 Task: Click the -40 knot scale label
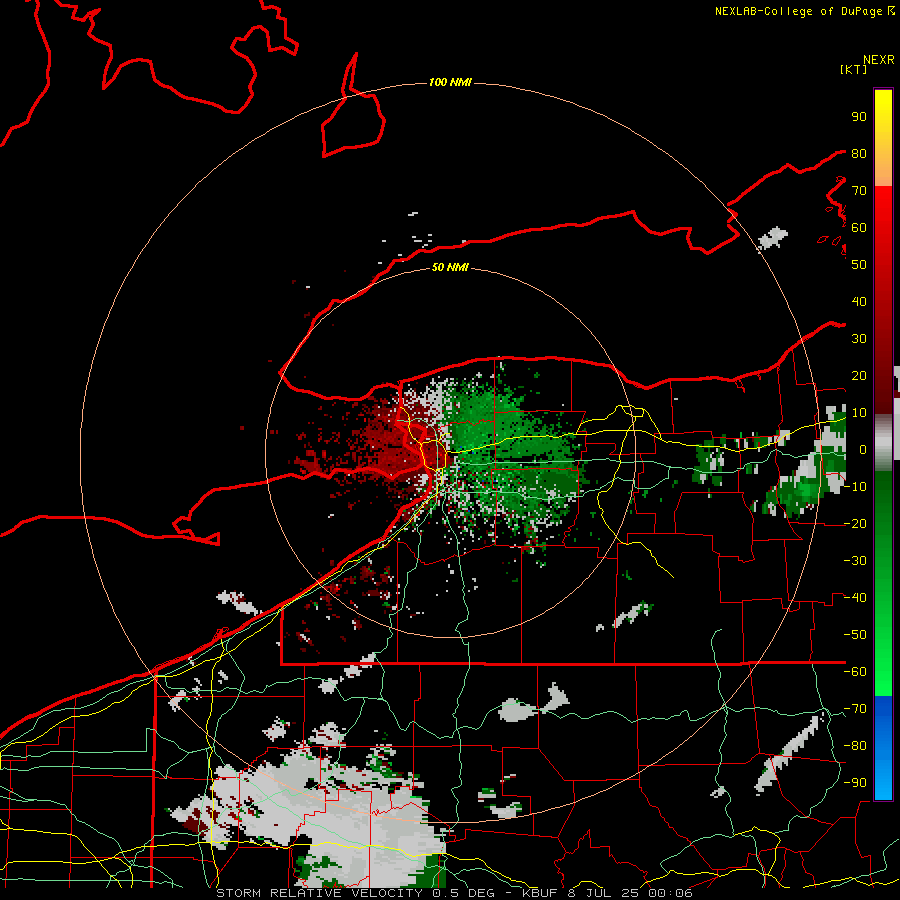click(855, 598)
